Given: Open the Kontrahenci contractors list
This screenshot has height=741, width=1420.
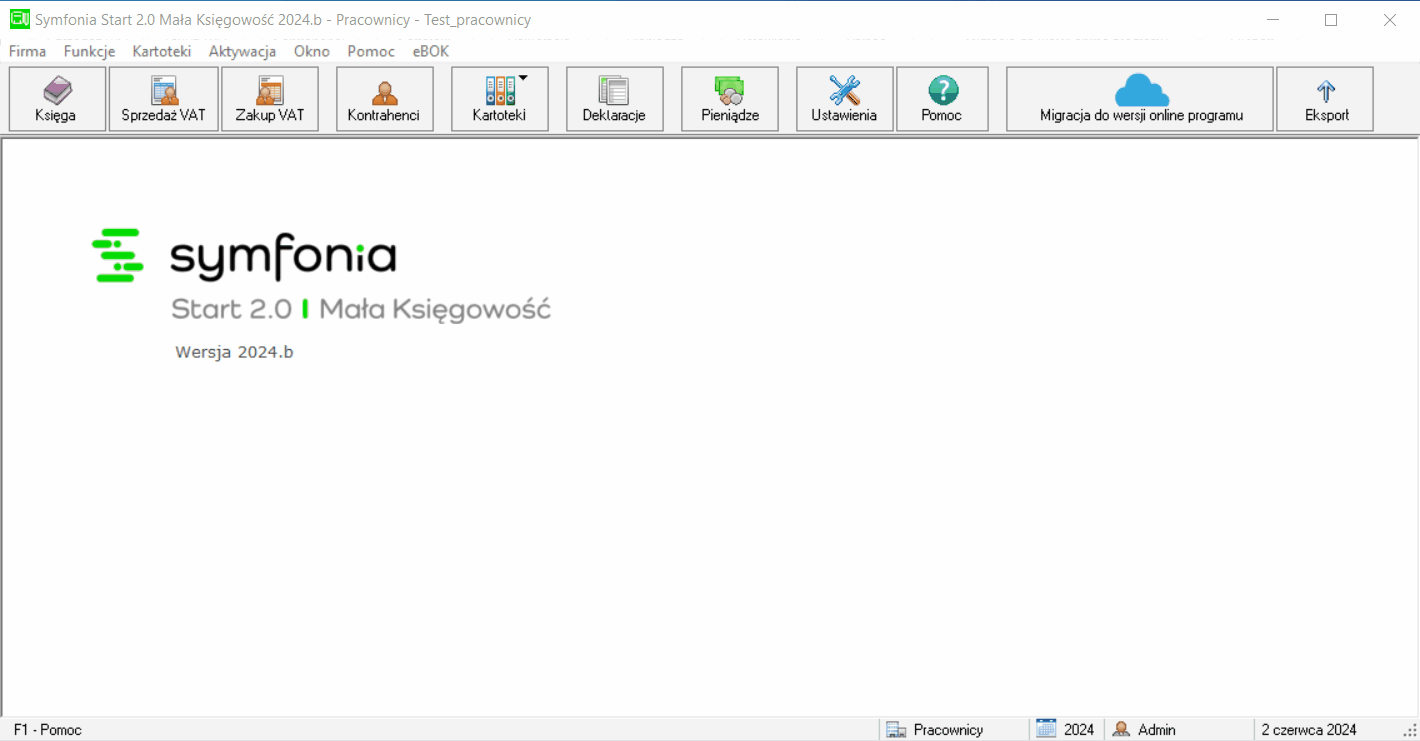Looking at the screenshot, I should tap(385, 99).
